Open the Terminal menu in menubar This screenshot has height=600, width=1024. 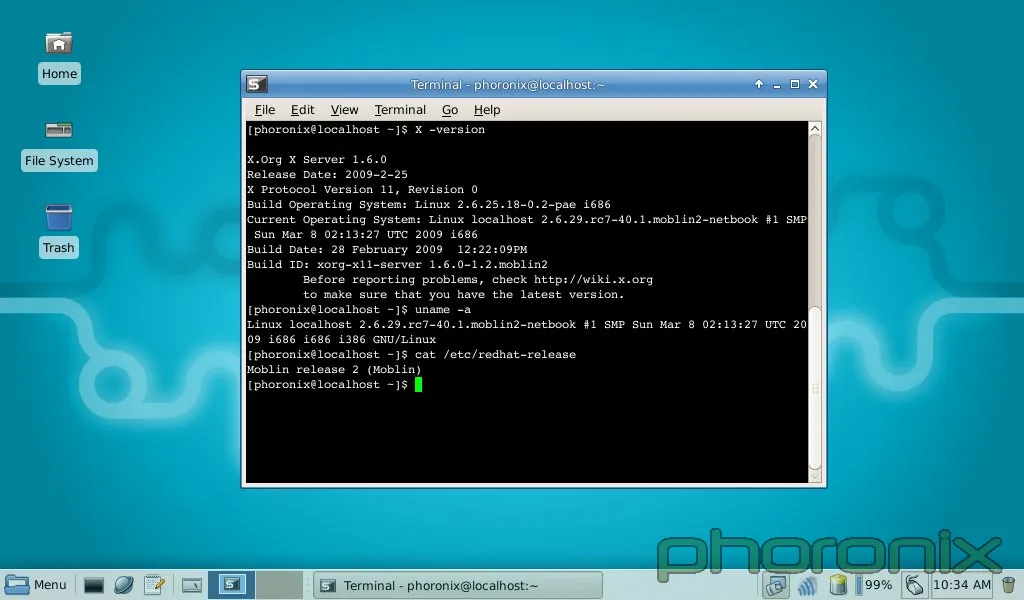[x=400, y=110]
